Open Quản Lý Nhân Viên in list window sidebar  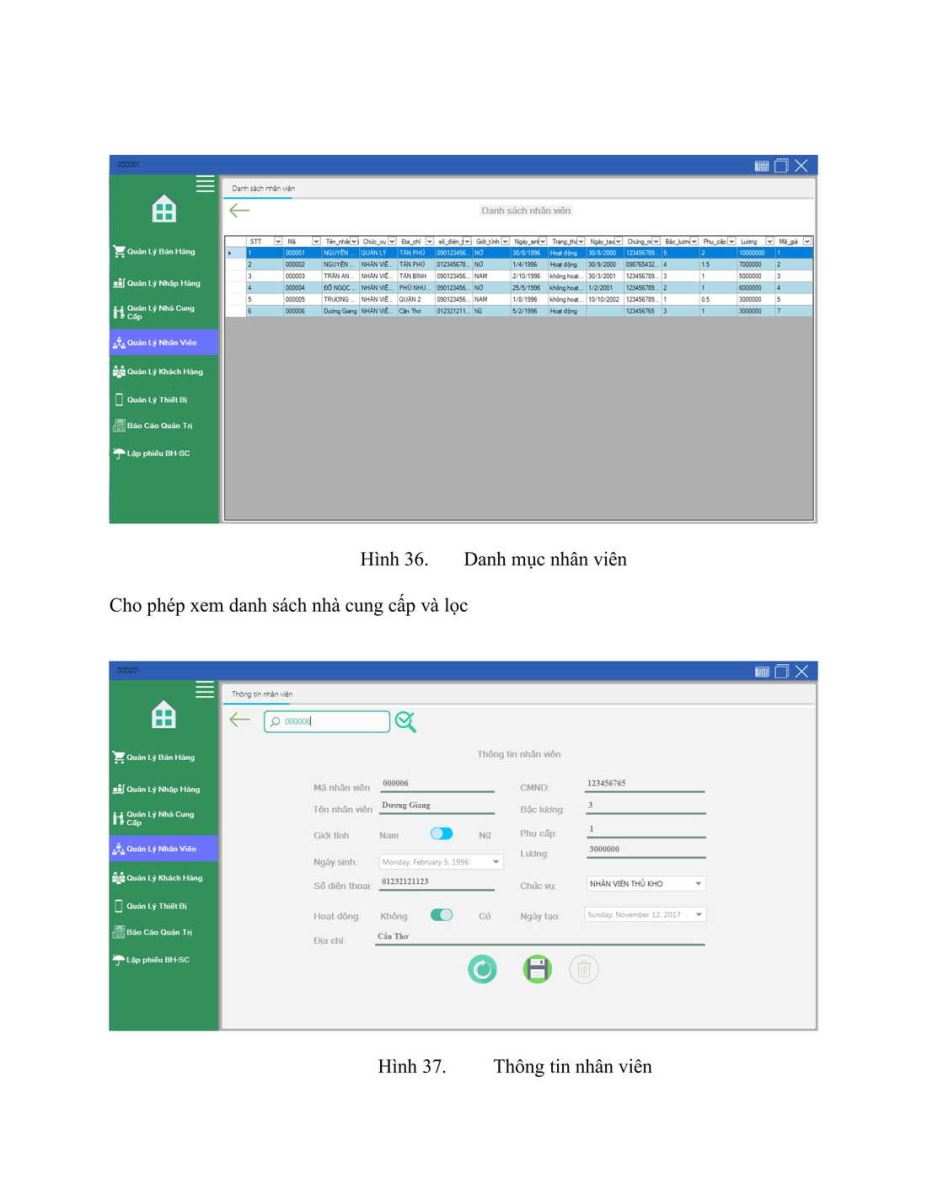(x=163, y=342)
